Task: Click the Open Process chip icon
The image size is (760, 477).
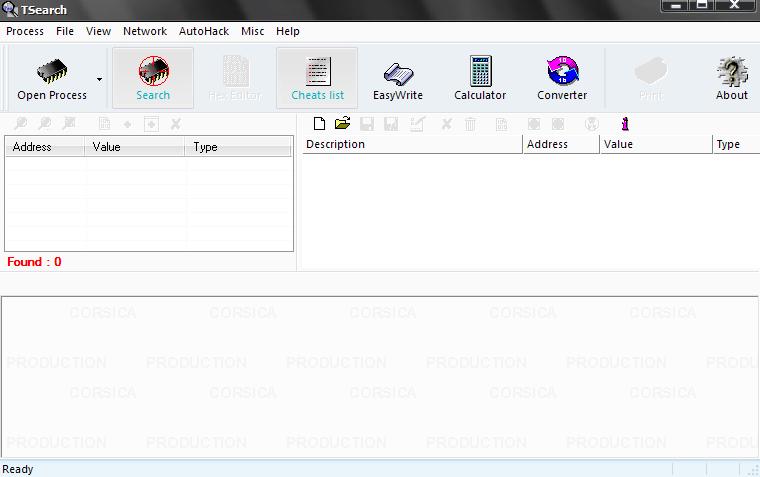Action: pyautogui.click(x=52, y=72)
